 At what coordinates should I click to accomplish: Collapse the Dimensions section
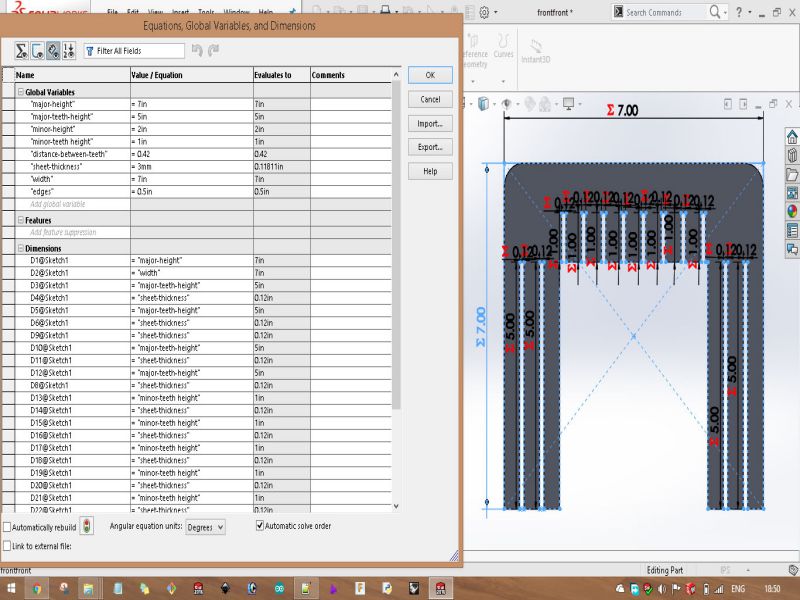[x=21, y=248]
